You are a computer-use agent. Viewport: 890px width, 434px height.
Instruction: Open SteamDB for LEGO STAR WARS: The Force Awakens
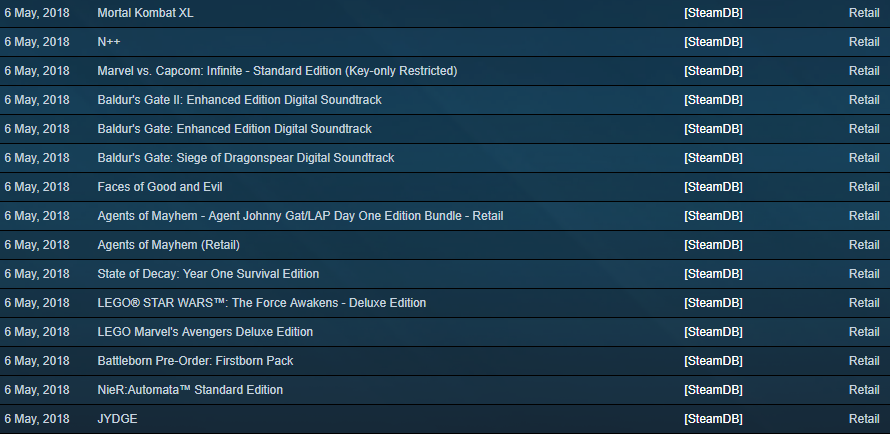click(x=713, y=302)
